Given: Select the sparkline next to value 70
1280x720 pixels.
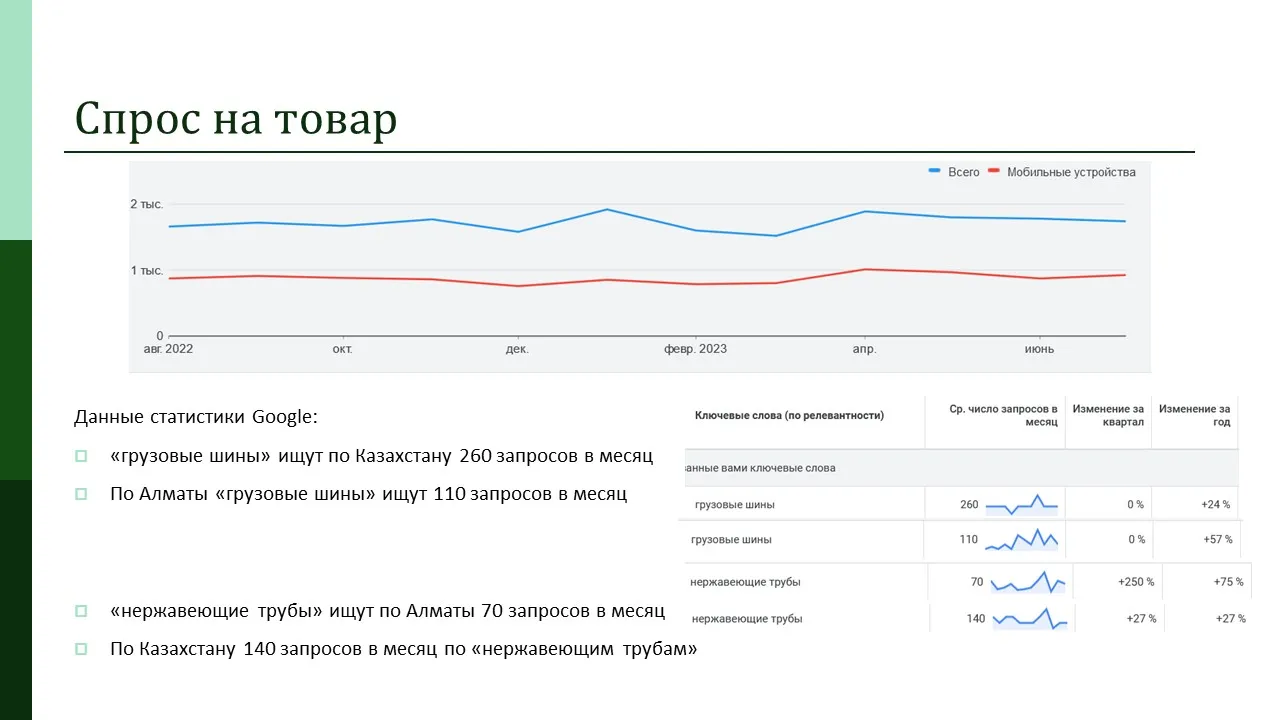Looking at the screenshot, I should click(1028, 581).
